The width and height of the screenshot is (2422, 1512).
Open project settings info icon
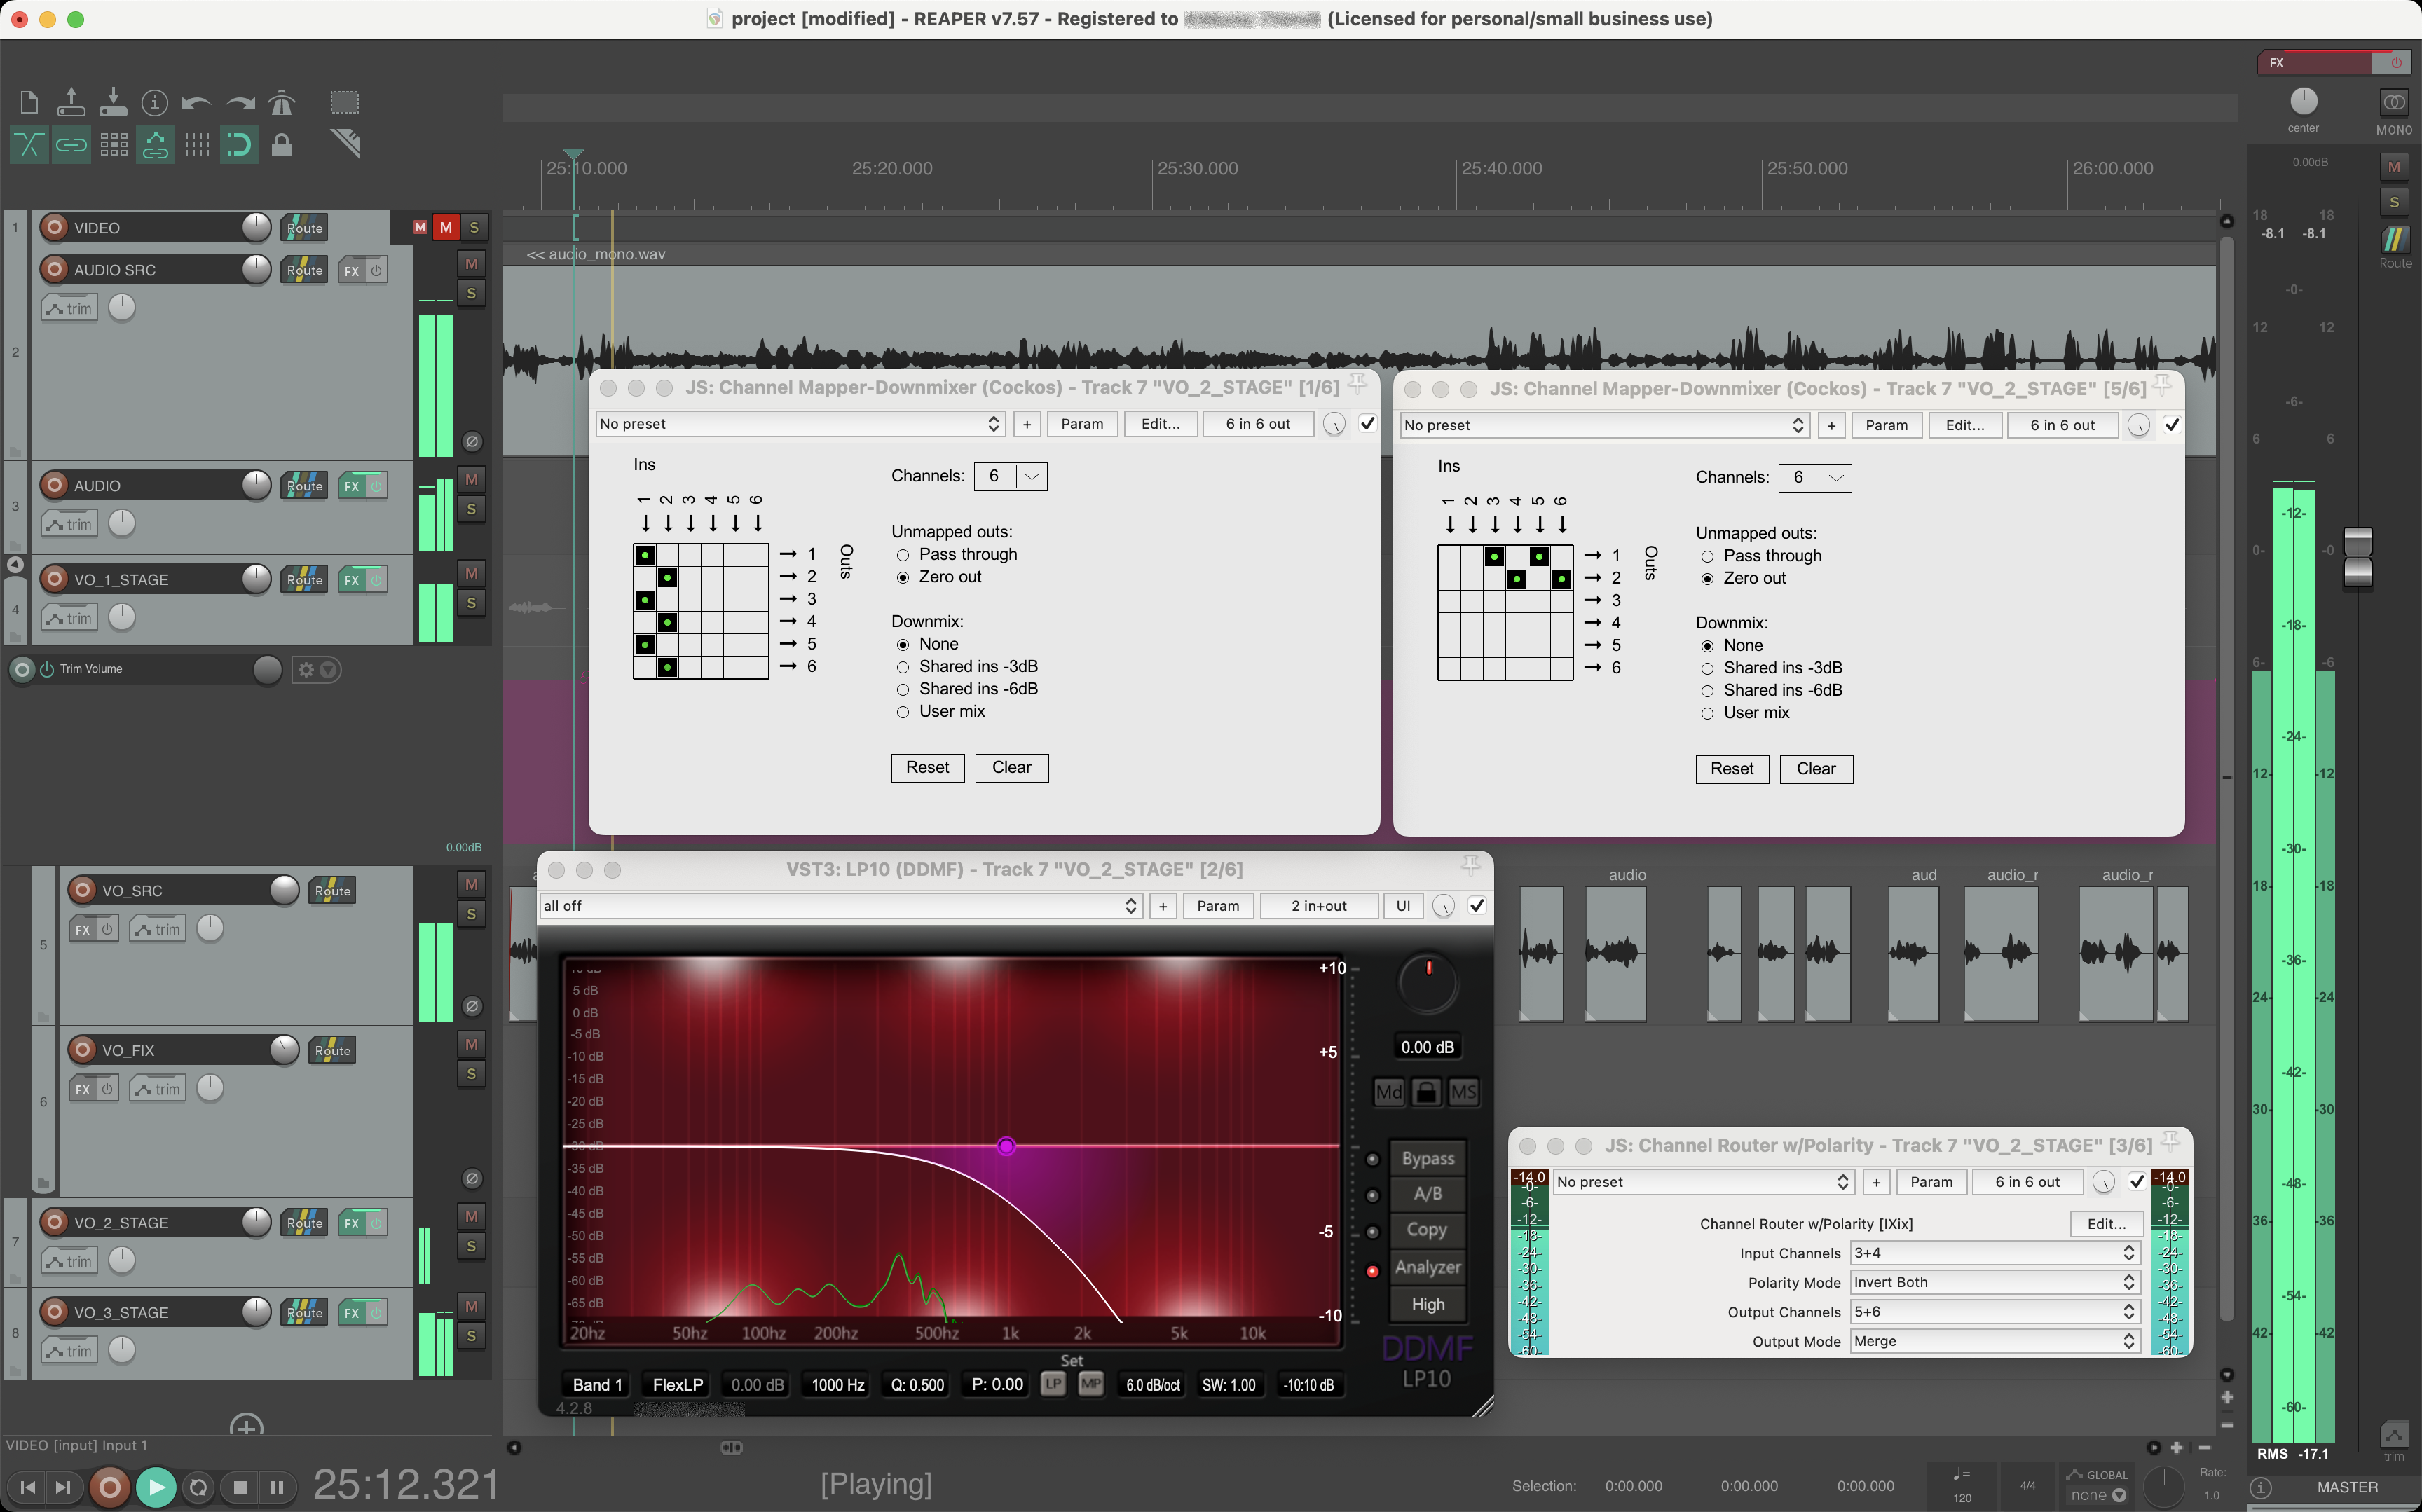click(x=154, y=103)
